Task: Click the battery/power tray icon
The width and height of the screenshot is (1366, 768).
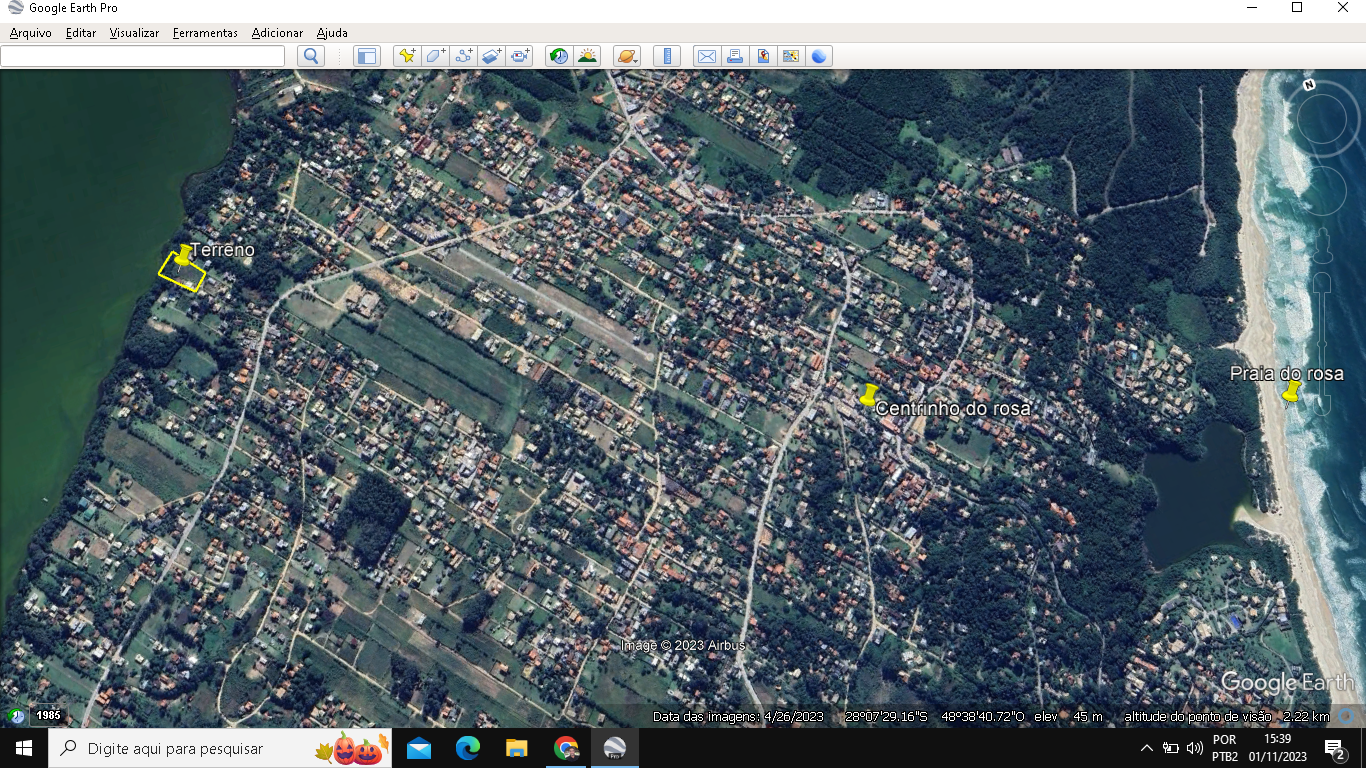Action: click(x=1171, y=748)
